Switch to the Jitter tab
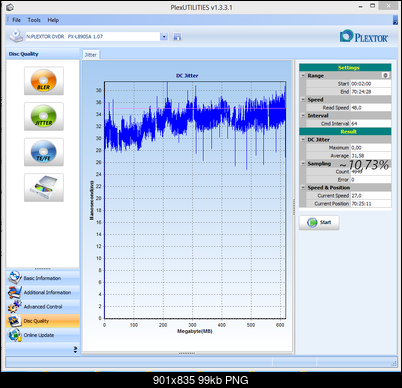402x388 pixels. (x=90, y=55)
